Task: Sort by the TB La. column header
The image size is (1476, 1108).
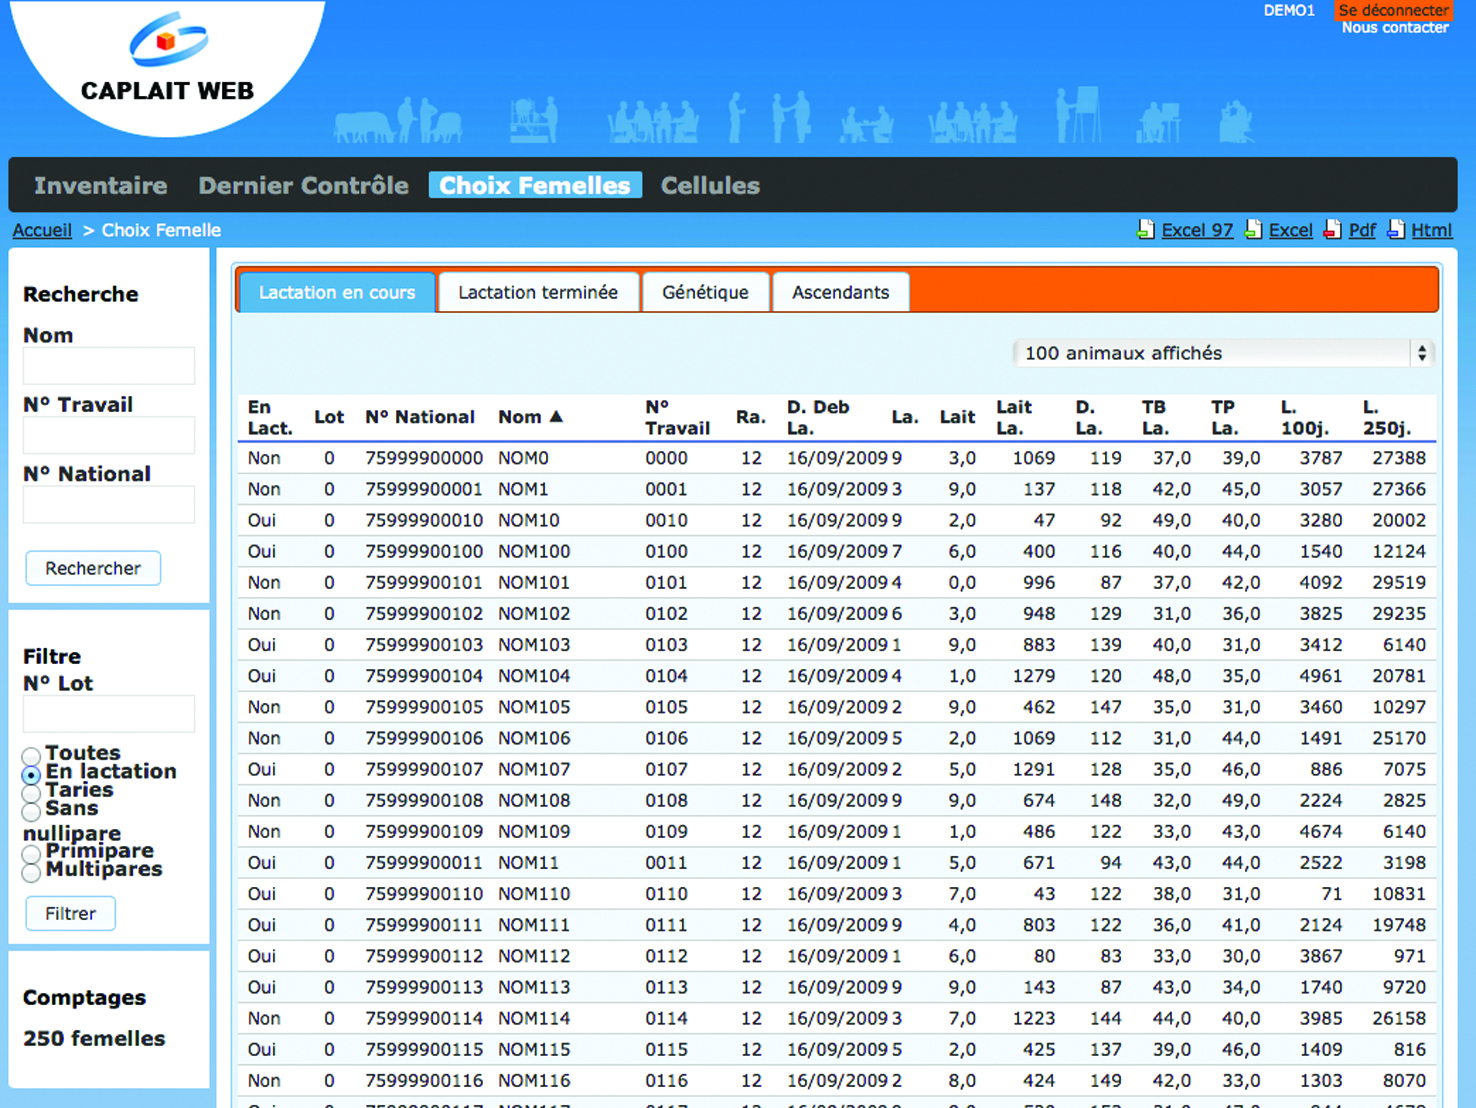Action: point(1155,417)
